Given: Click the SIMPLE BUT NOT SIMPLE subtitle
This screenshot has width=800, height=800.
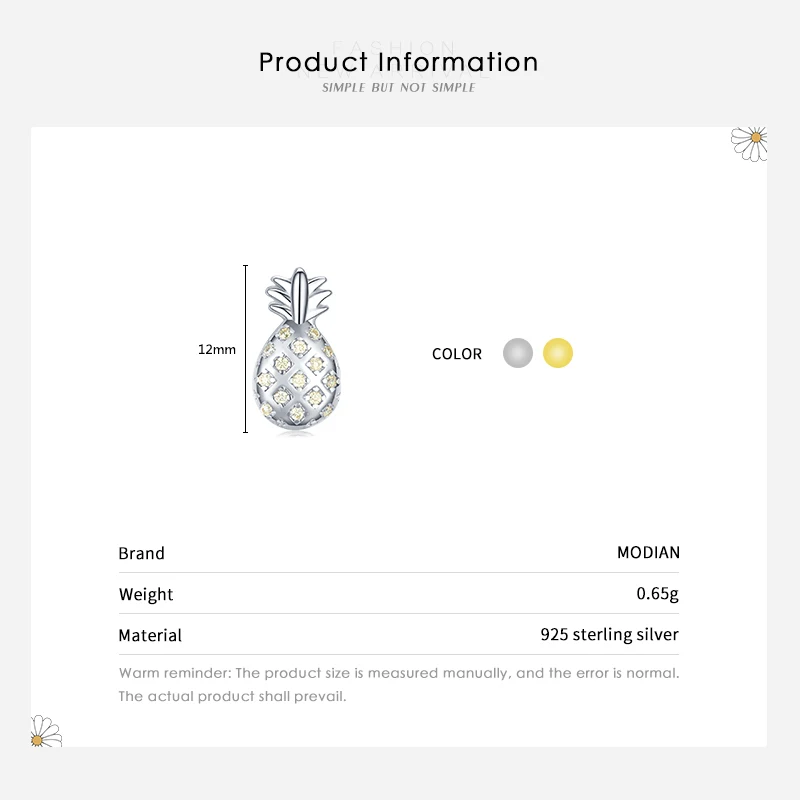Looking at the screenshot, I should click(398, 88).
